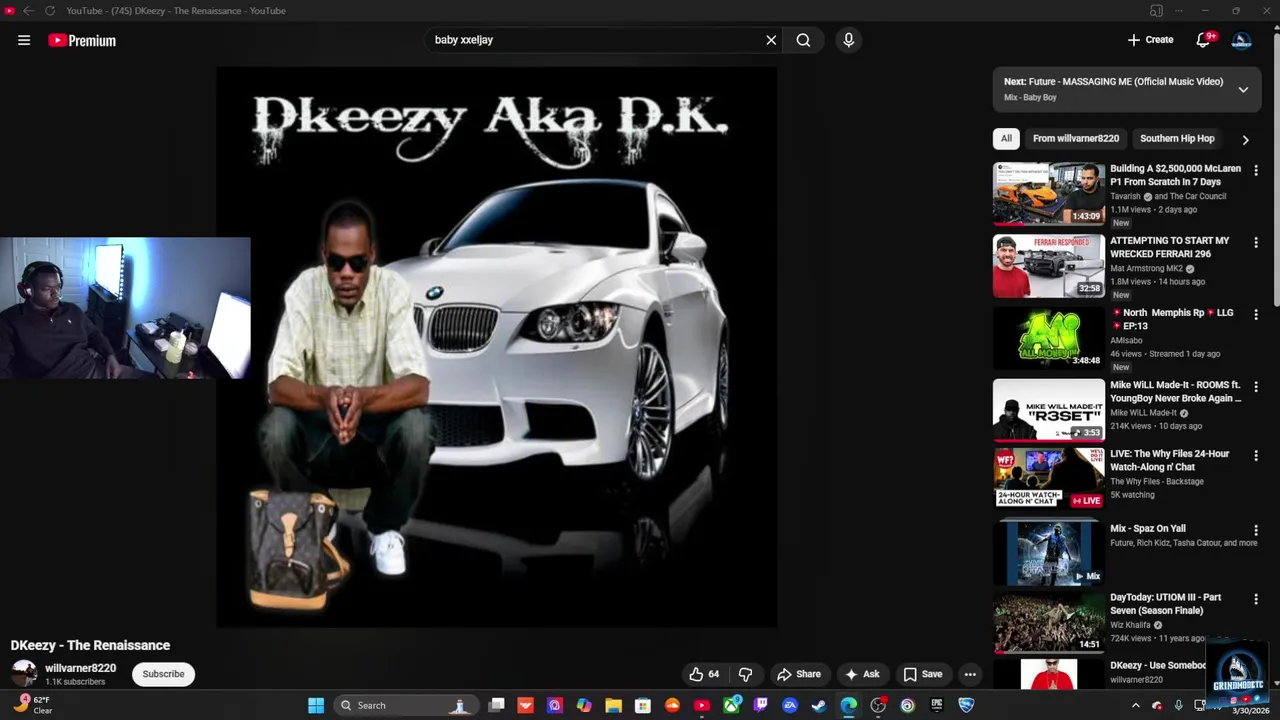This screenshot has height=720, width=1280.
Task: Open the Windows Start menu
Action: point(316,705)
